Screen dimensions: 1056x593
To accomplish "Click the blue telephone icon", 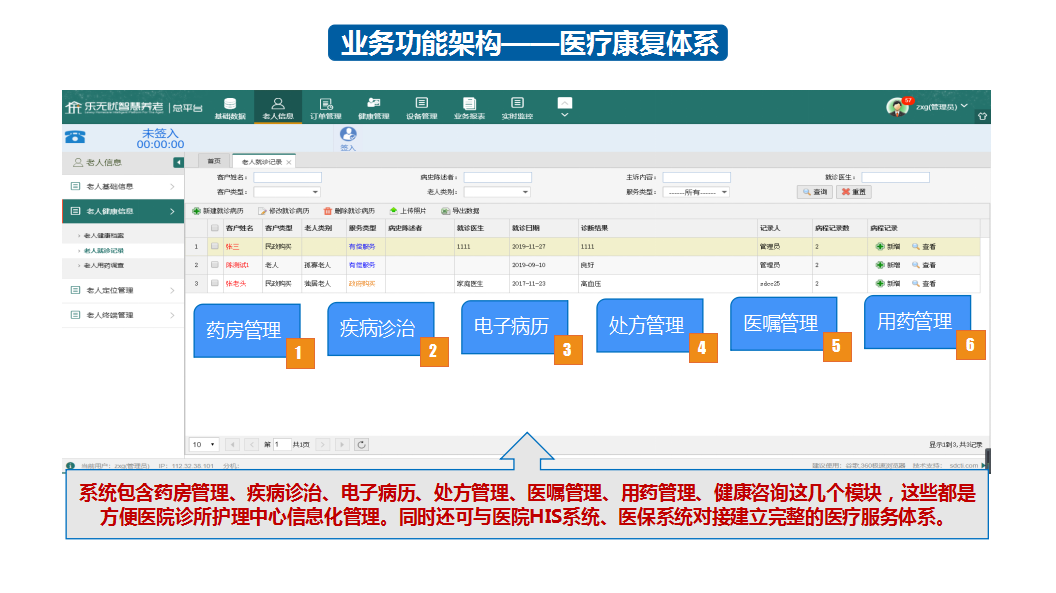I will pyautogui.click(x=75, y=137).
